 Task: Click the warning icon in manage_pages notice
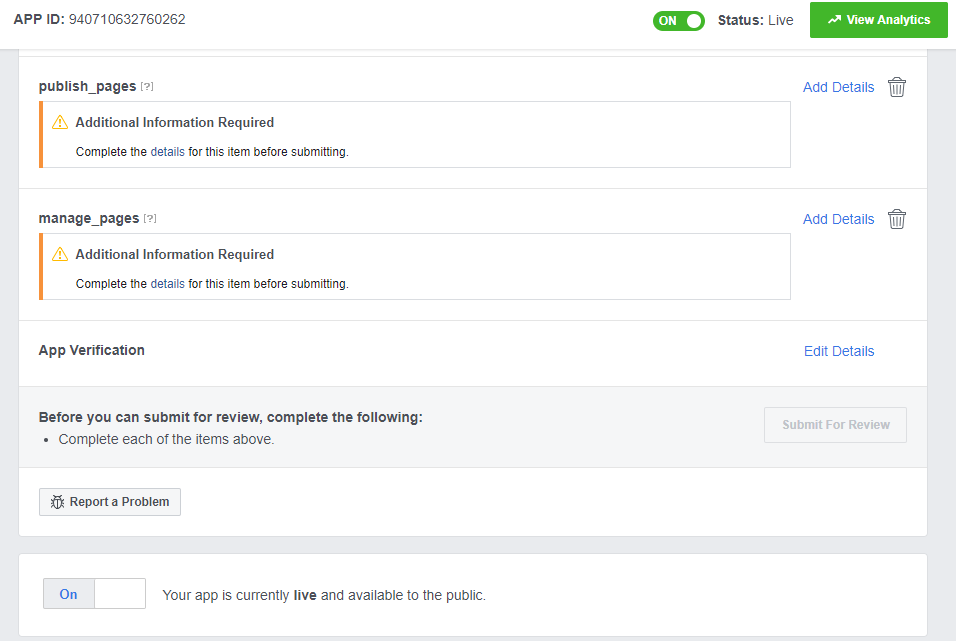pos(60,254)
